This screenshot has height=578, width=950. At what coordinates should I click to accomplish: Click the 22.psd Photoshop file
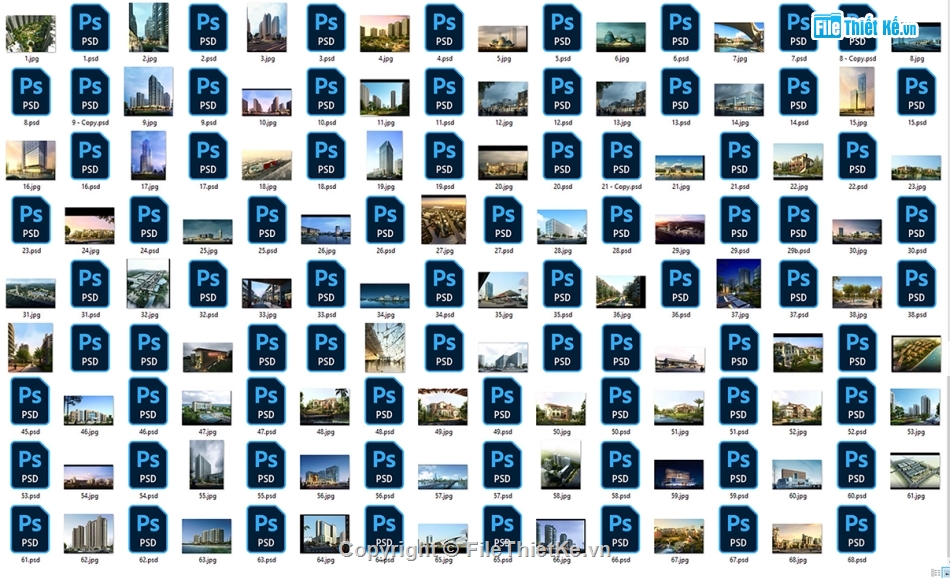857,156
